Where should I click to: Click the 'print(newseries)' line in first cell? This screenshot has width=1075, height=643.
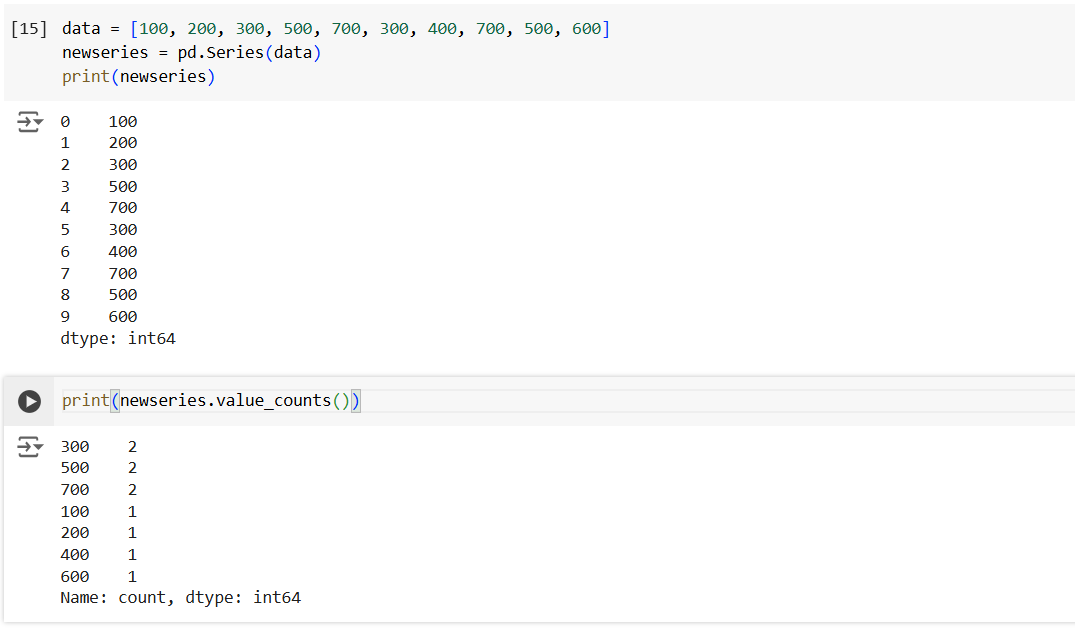coord(138,76)
